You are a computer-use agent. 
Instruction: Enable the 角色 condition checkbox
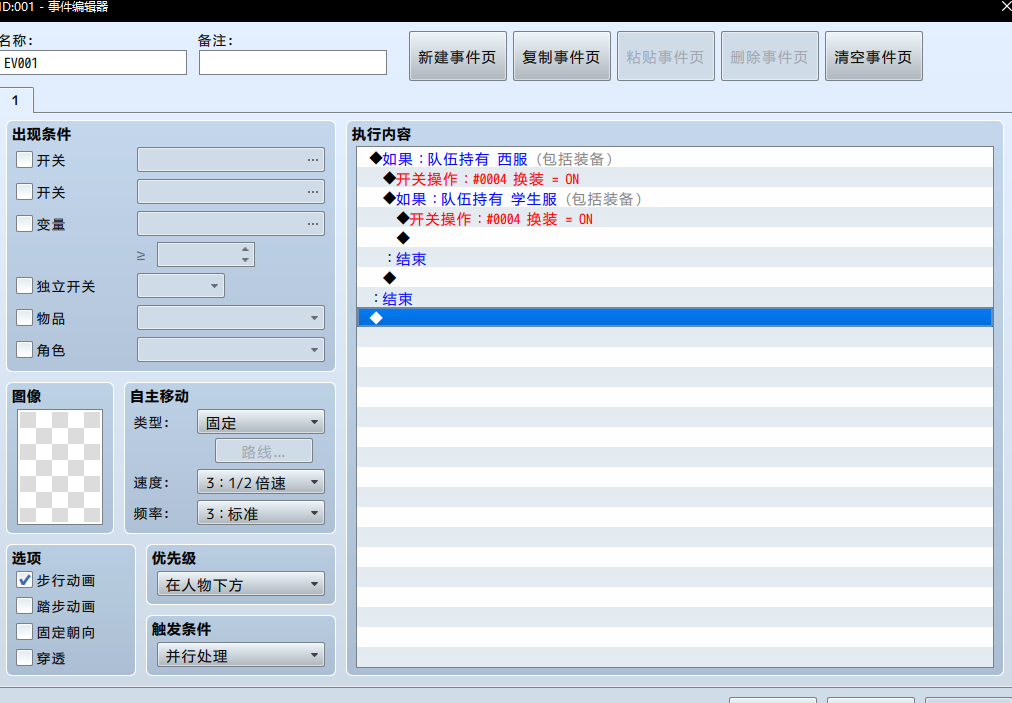pos(25,350)
